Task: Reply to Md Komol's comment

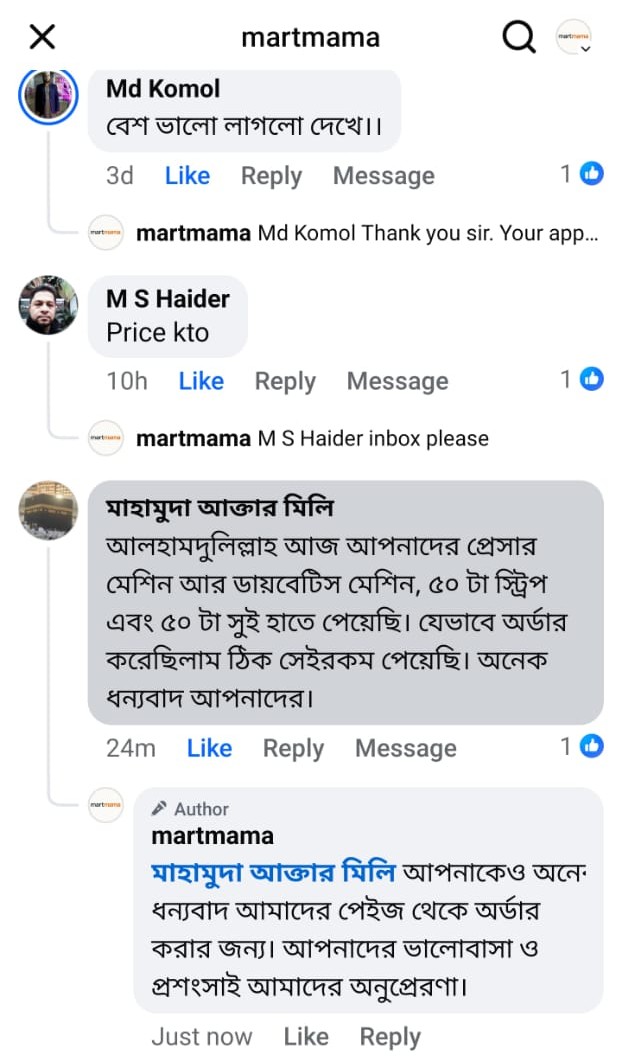Action: (x=271, y=176)
